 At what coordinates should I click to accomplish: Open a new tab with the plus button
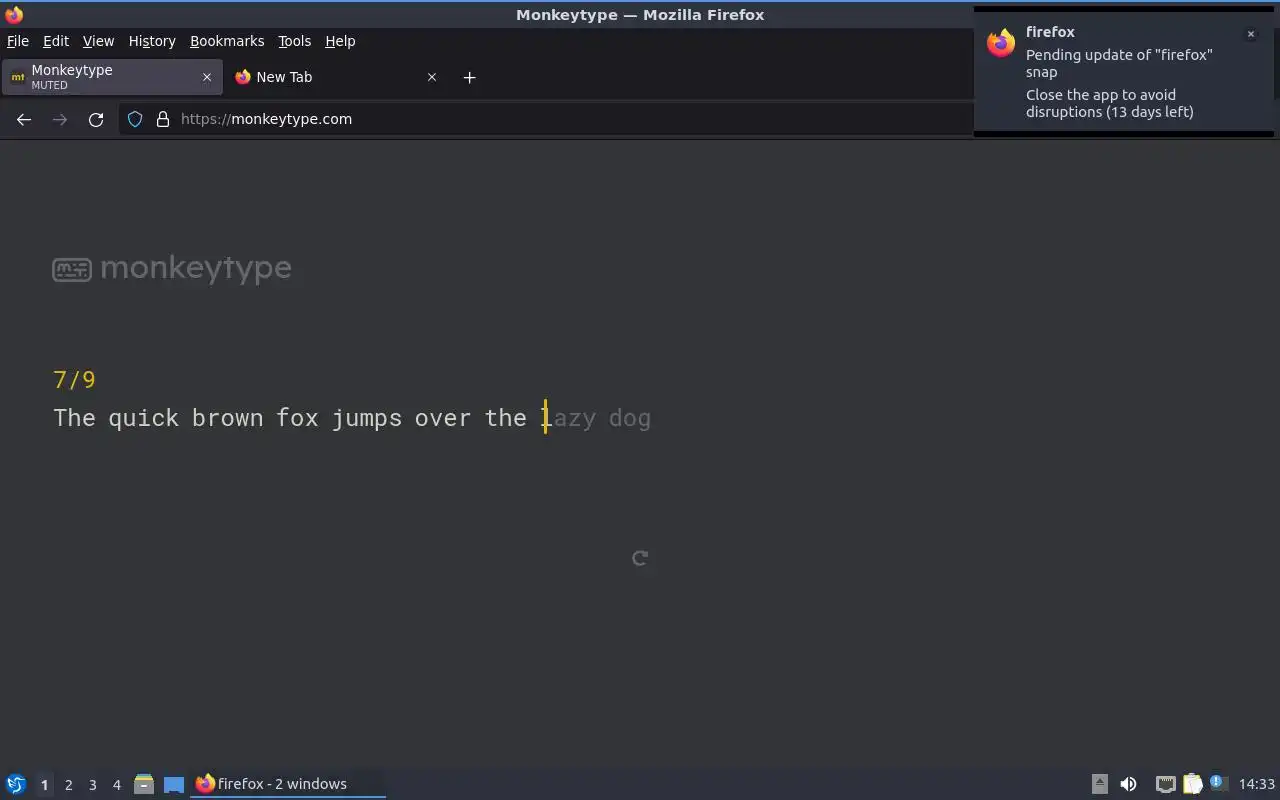(x=469, y=77)
